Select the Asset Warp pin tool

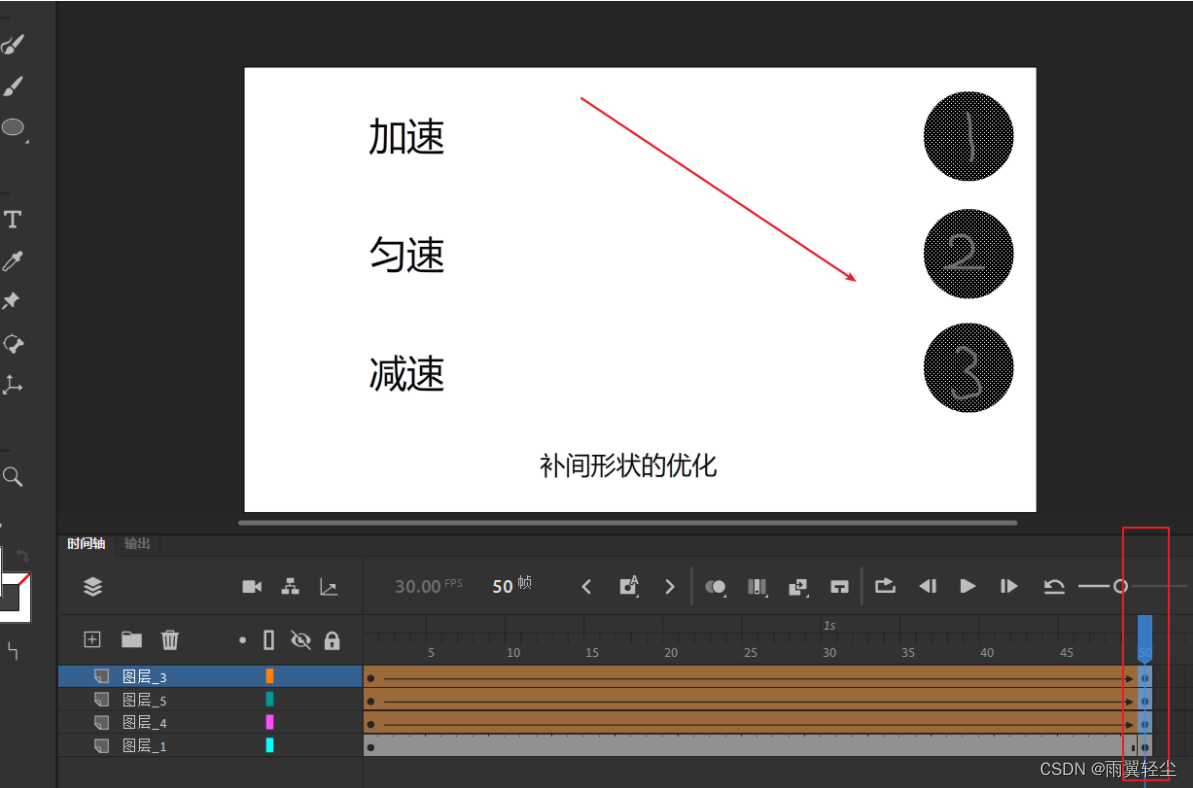11,301
